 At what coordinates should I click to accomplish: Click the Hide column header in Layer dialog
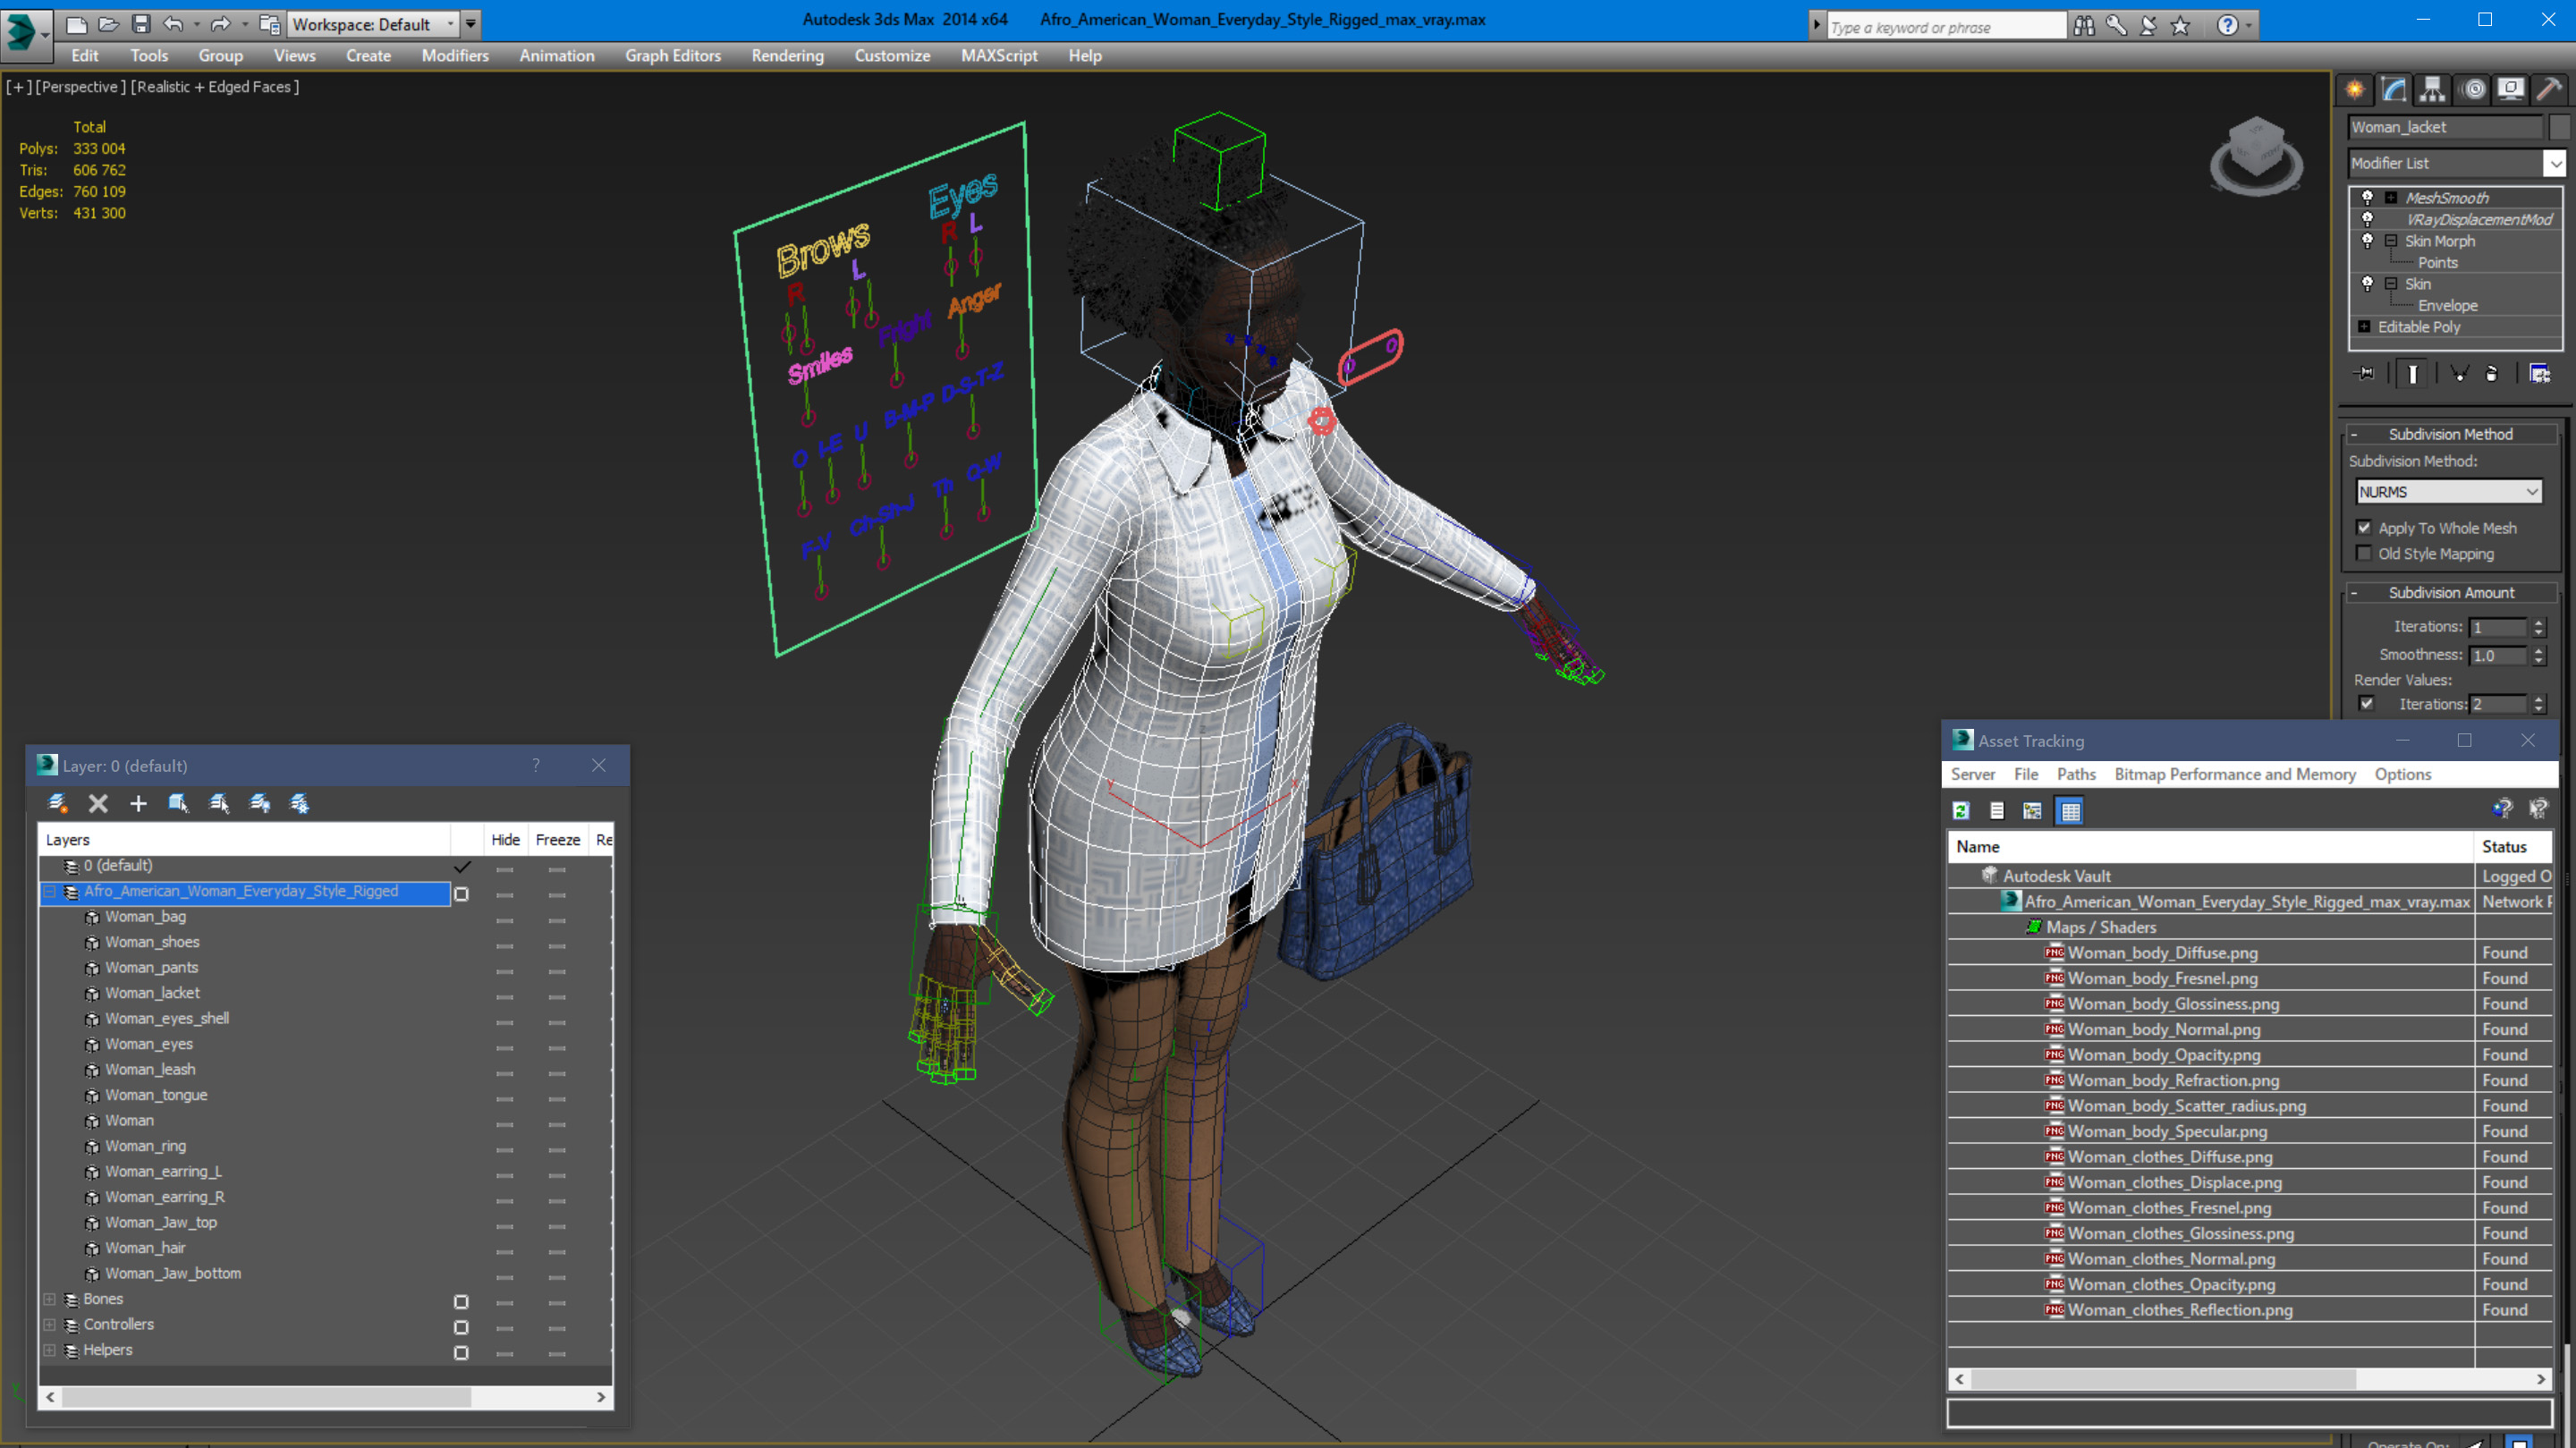[x=505, y=840]
